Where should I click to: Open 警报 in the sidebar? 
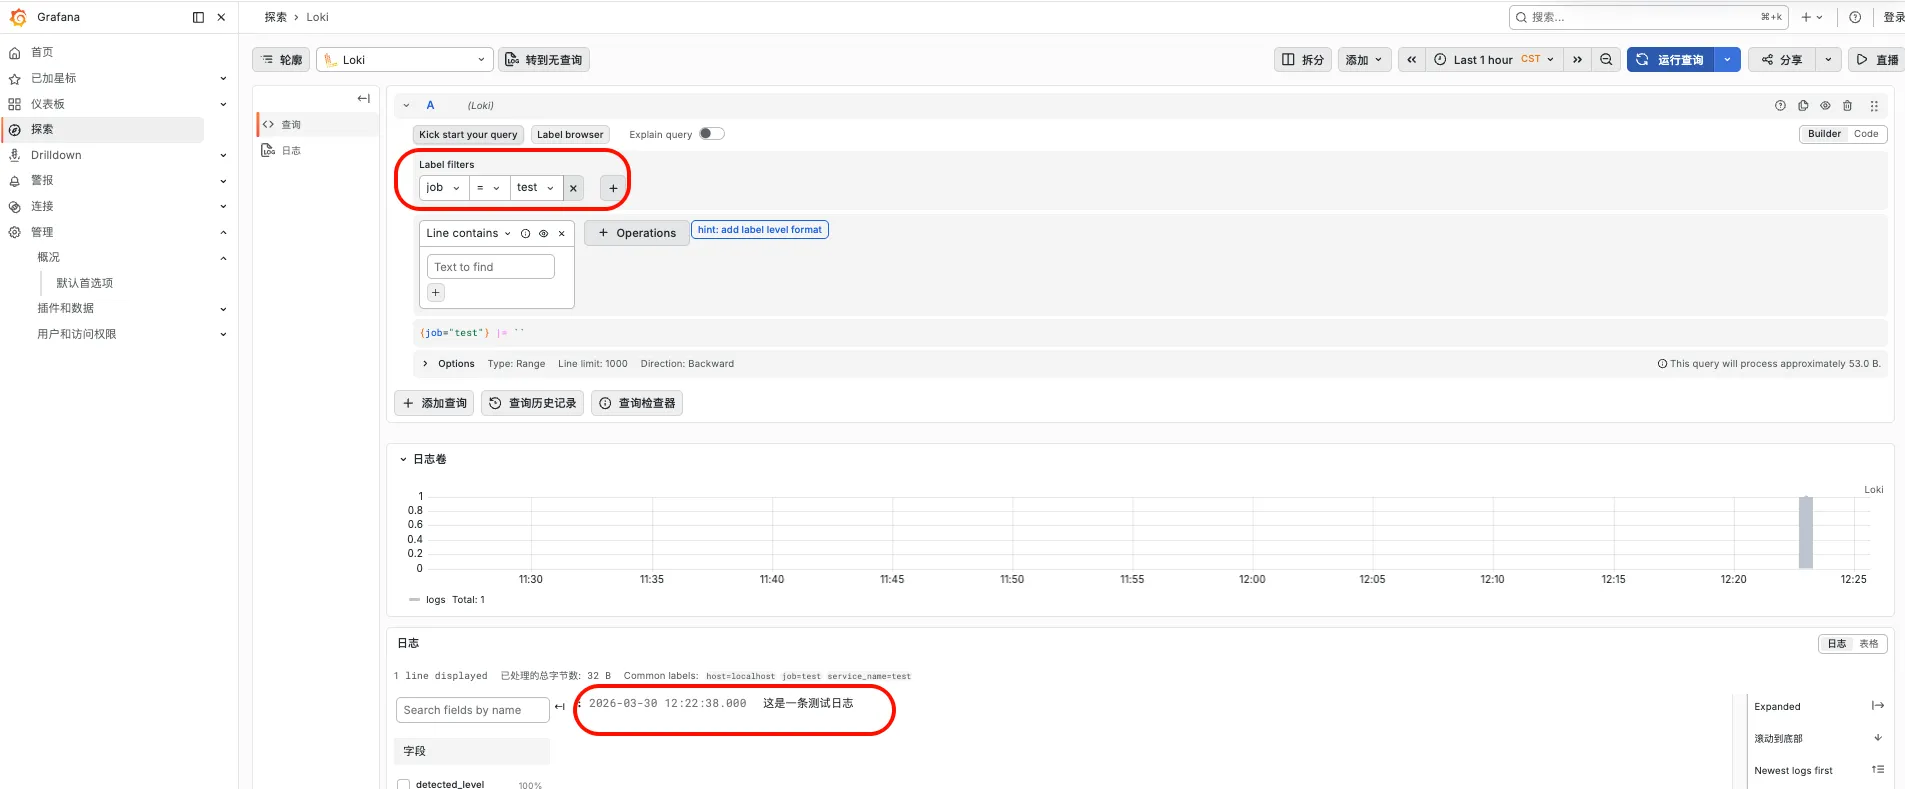[x=42, y=180]
